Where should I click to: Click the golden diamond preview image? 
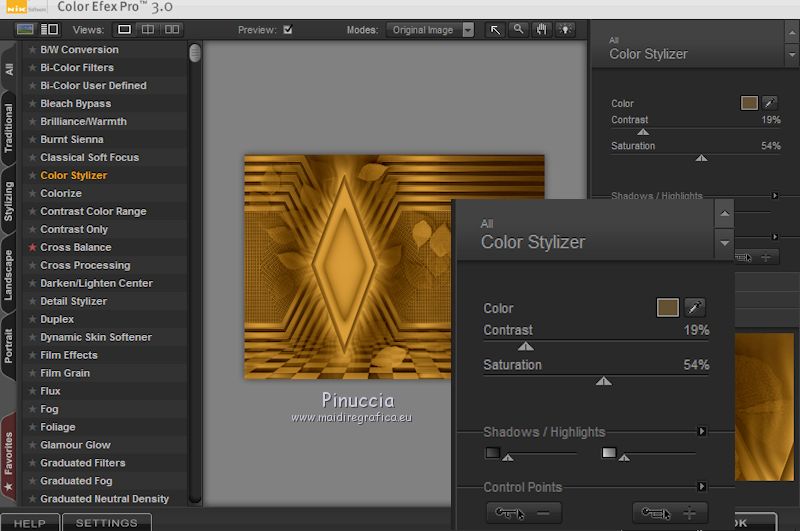click(x=347, y=267)
